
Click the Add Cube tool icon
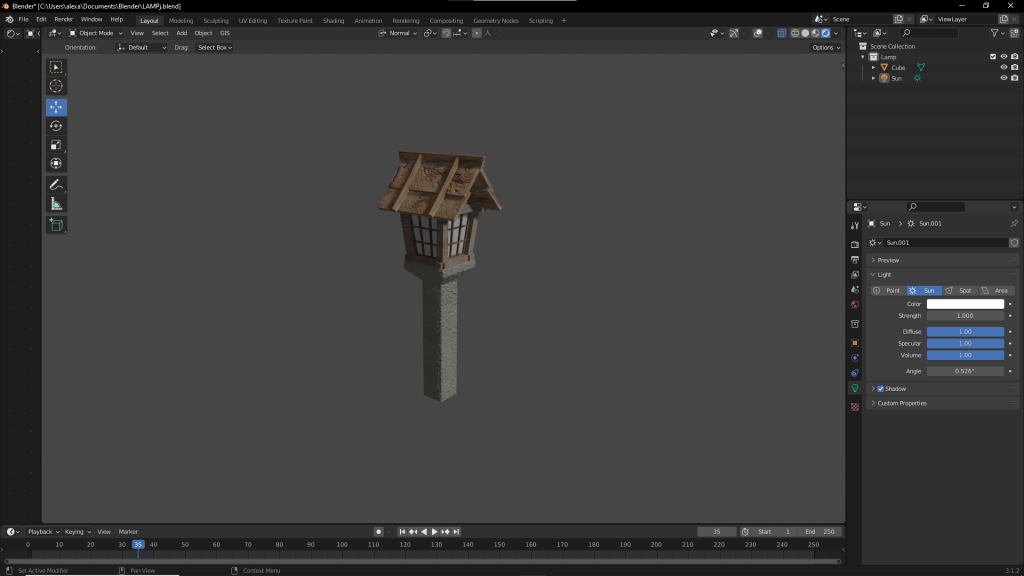click(x=56, y=225)
